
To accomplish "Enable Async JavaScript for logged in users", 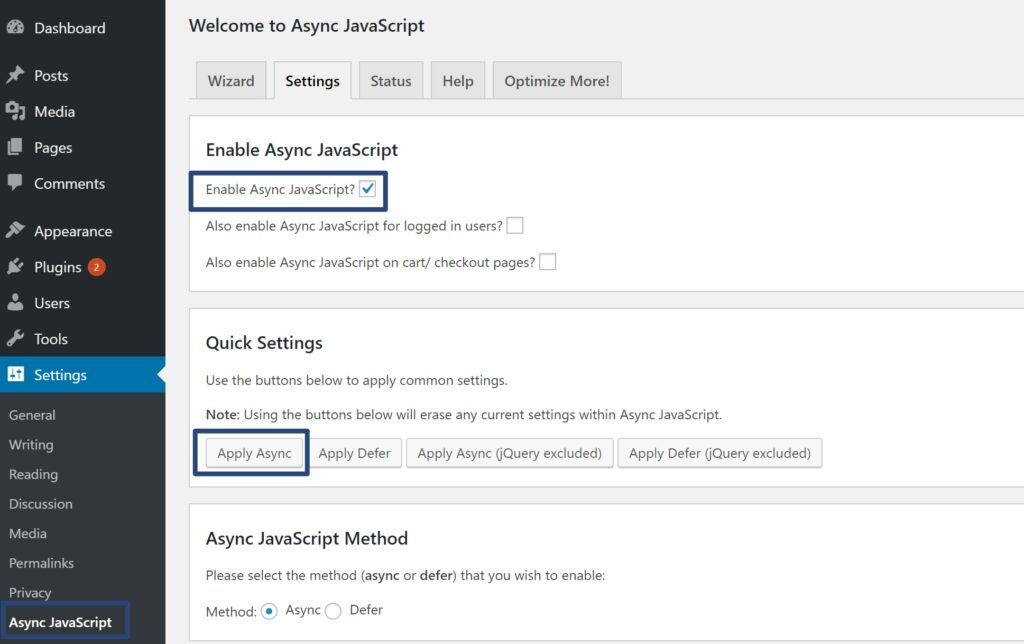I will point(515,226).
